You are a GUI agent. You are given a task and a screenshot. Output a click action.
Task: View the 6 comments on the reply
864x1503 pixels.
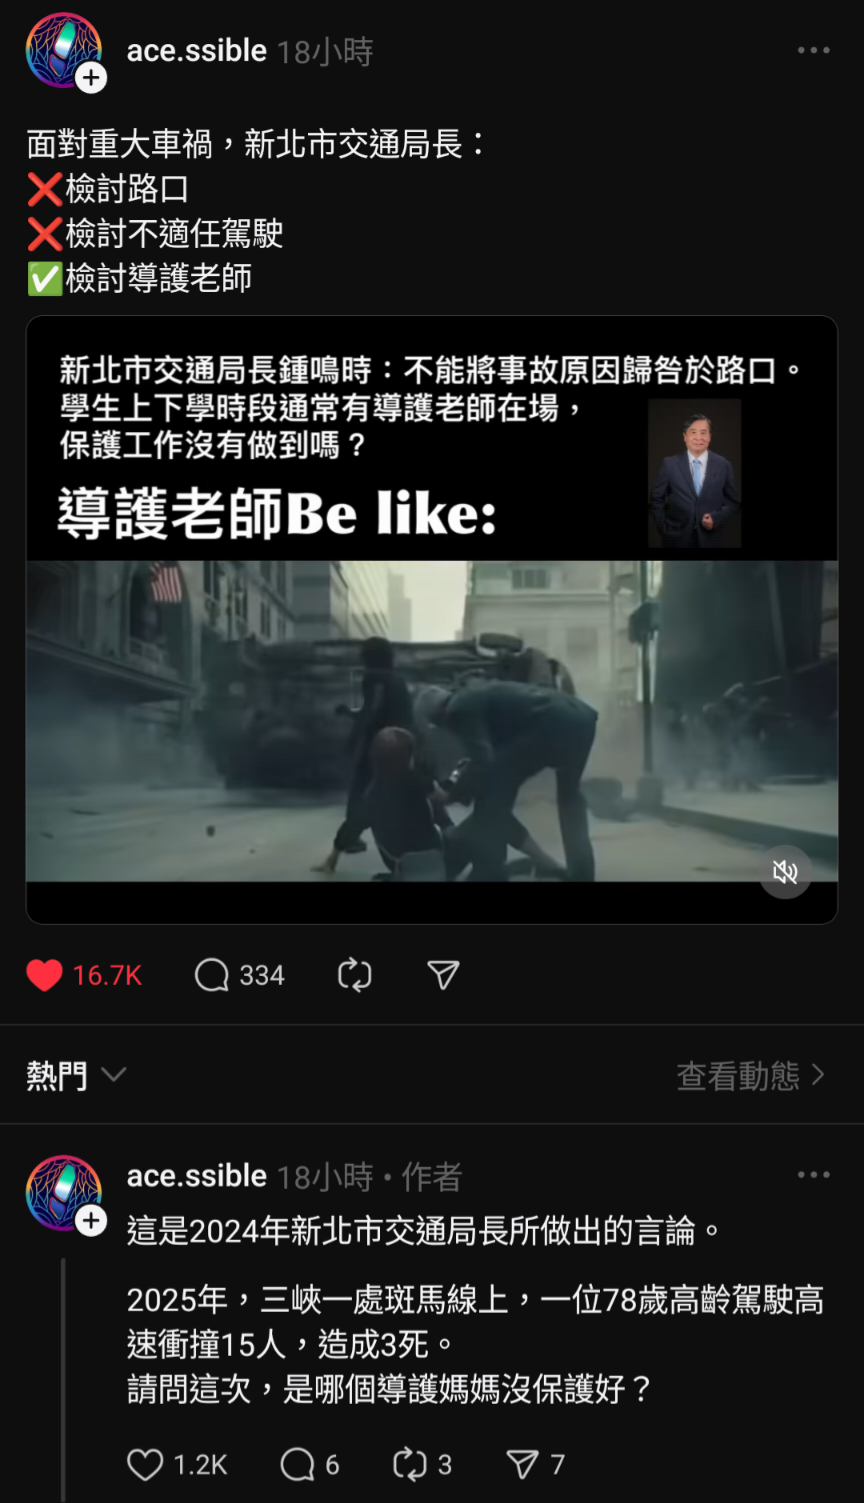coord(297,1465)
